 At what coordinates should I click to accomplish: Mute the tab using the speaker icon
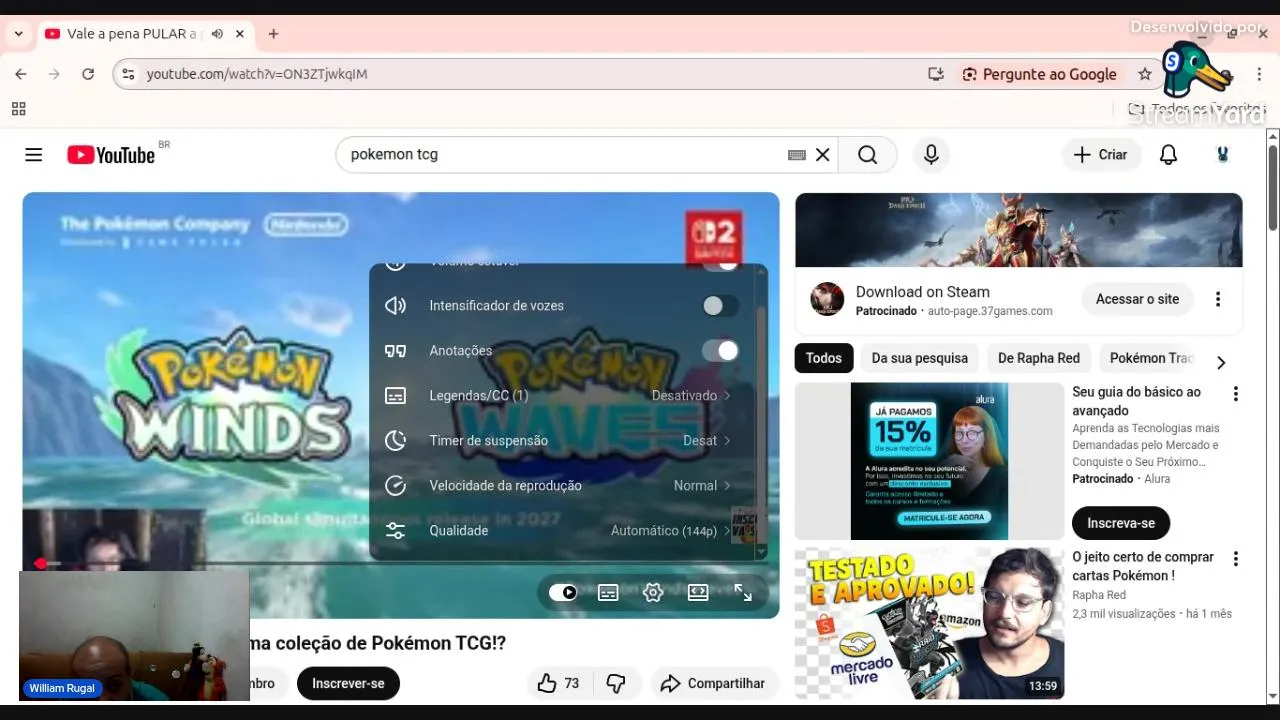(x=217, y=34)
